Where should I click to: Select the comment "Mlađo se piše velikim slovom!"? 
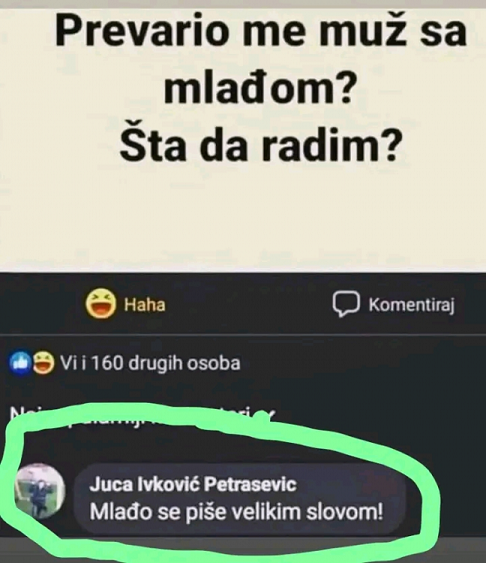[236, 512]
